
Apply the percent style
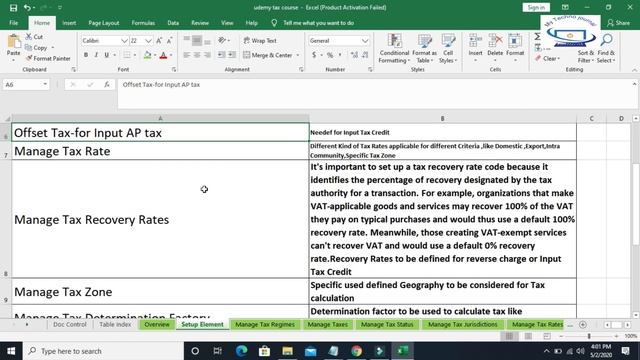pyautogui.click(x=330, y=55)
